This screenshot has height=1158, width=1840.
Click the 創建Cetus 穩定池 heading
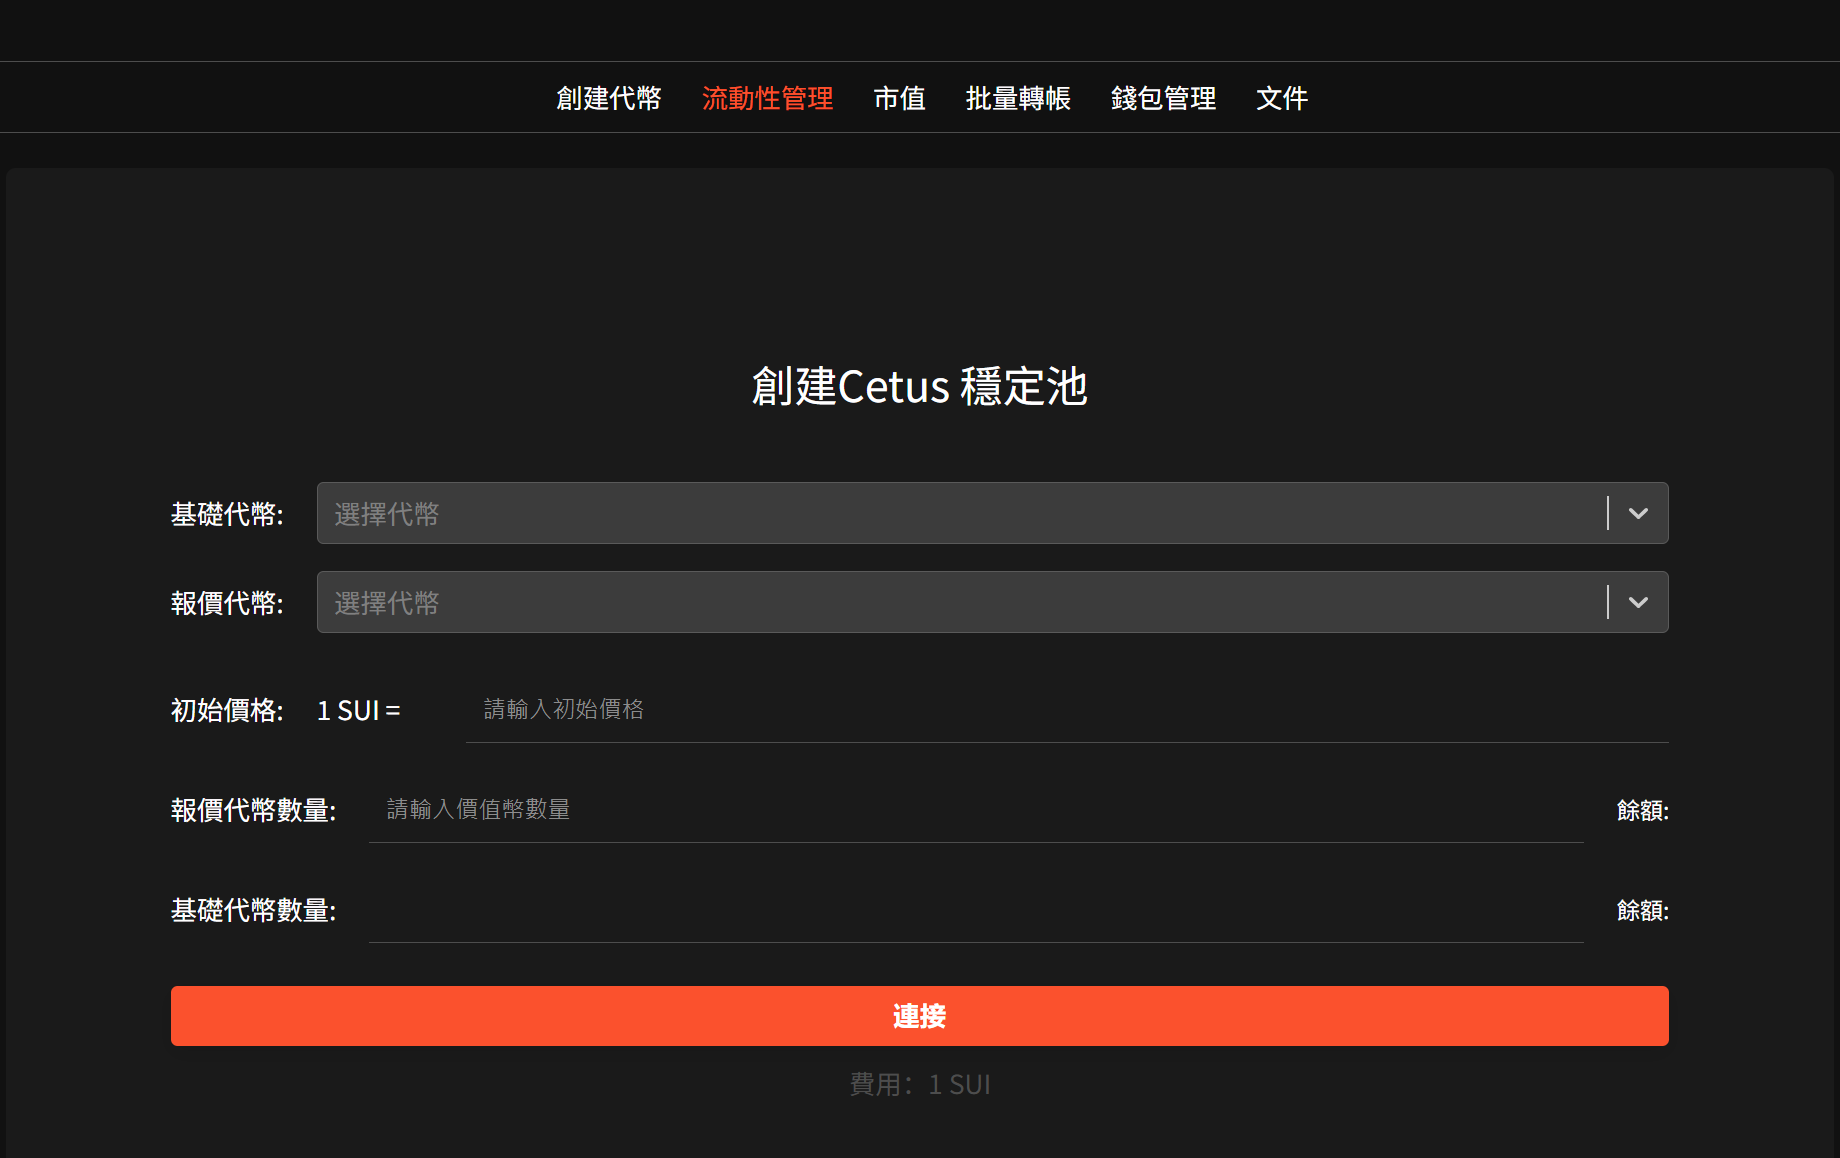coord(919,386)
